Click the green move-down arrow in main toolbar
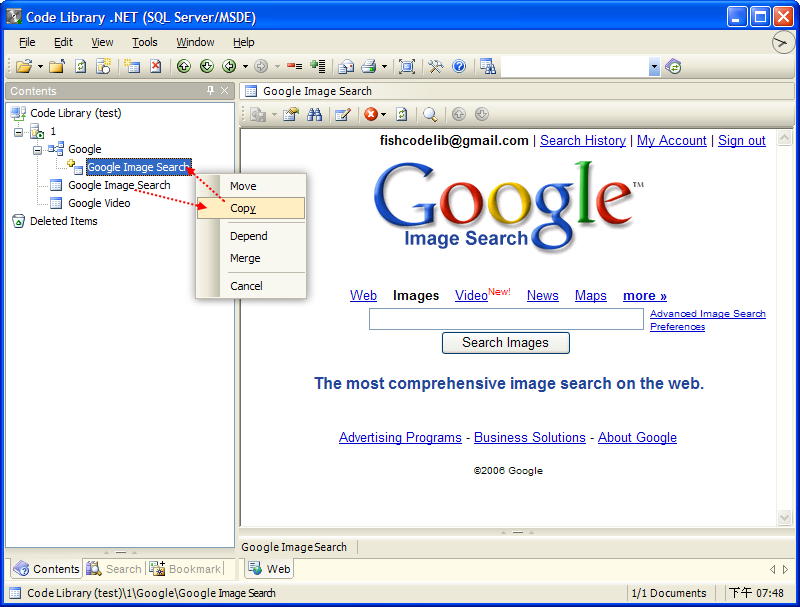Image resolution: width=800 pixels, height=607 pixels. (207, 67)
